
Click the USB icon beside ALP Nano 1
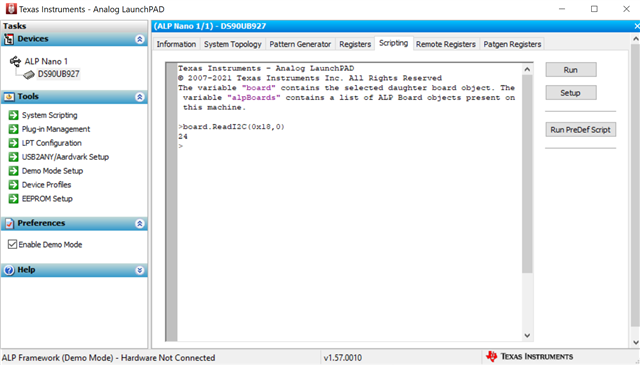point(15,61)
